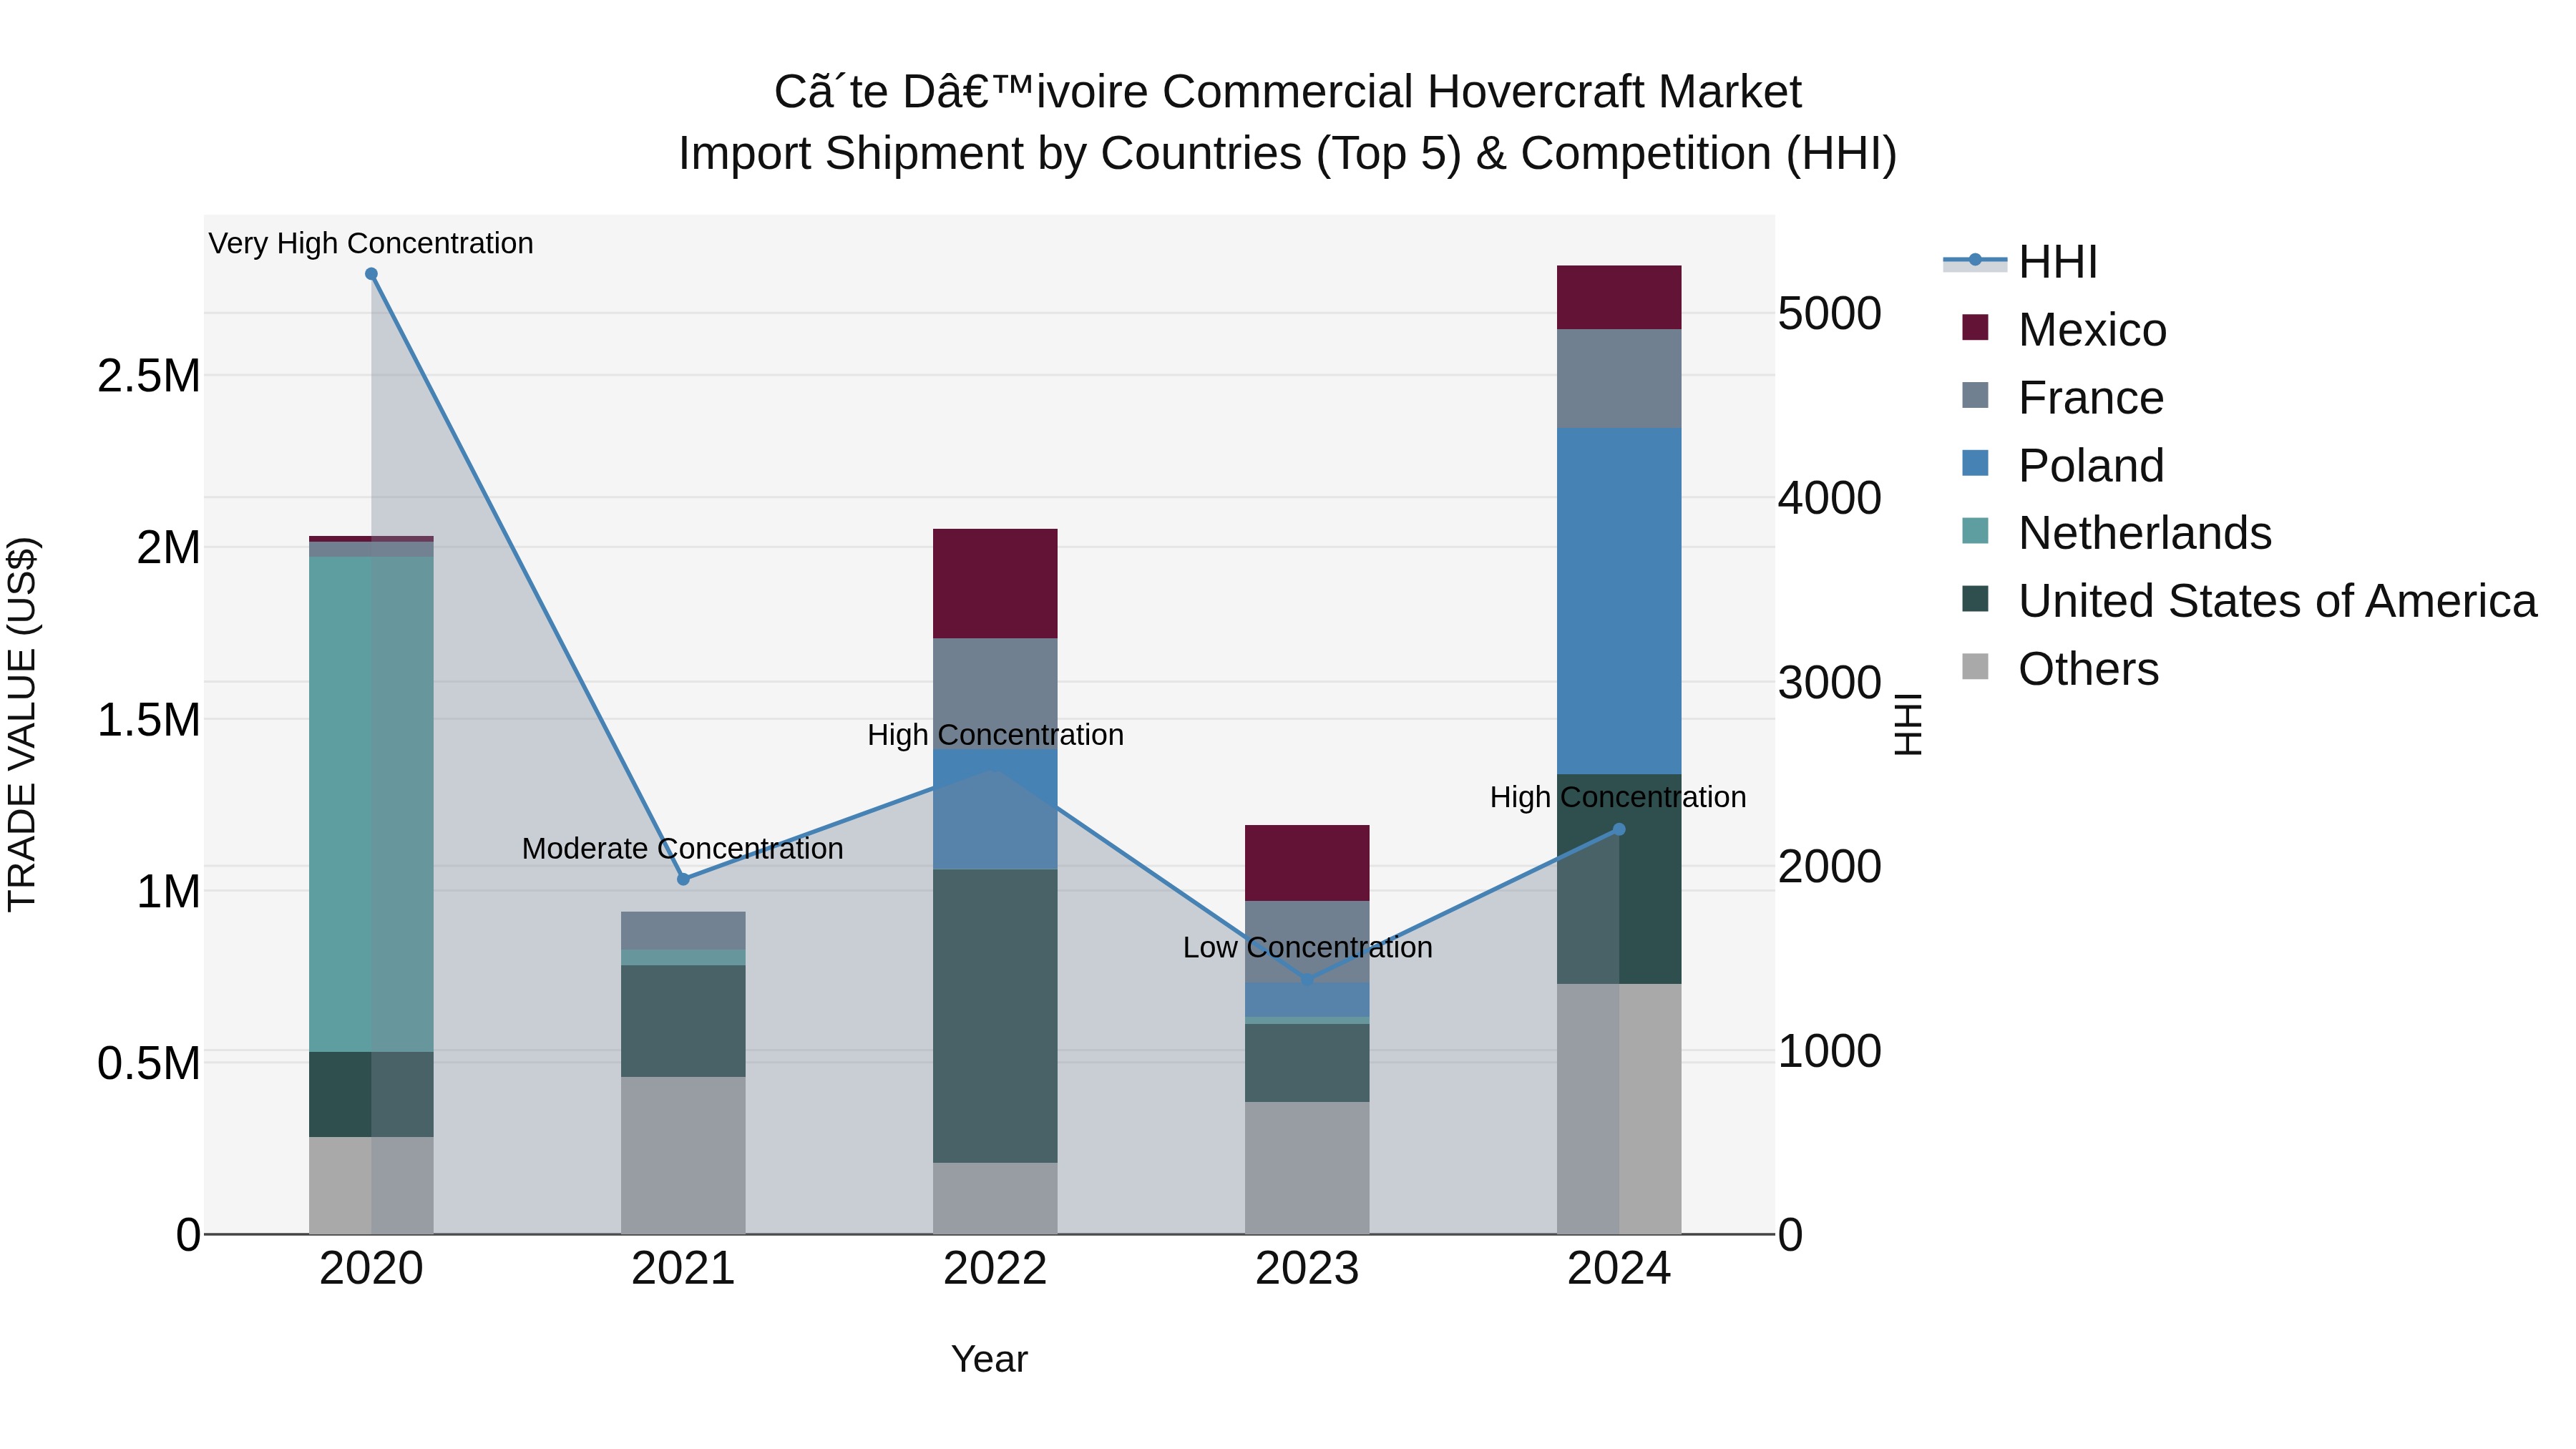
Task: Click the France gray-blue legend swatch
Action: click(1975, 395)
